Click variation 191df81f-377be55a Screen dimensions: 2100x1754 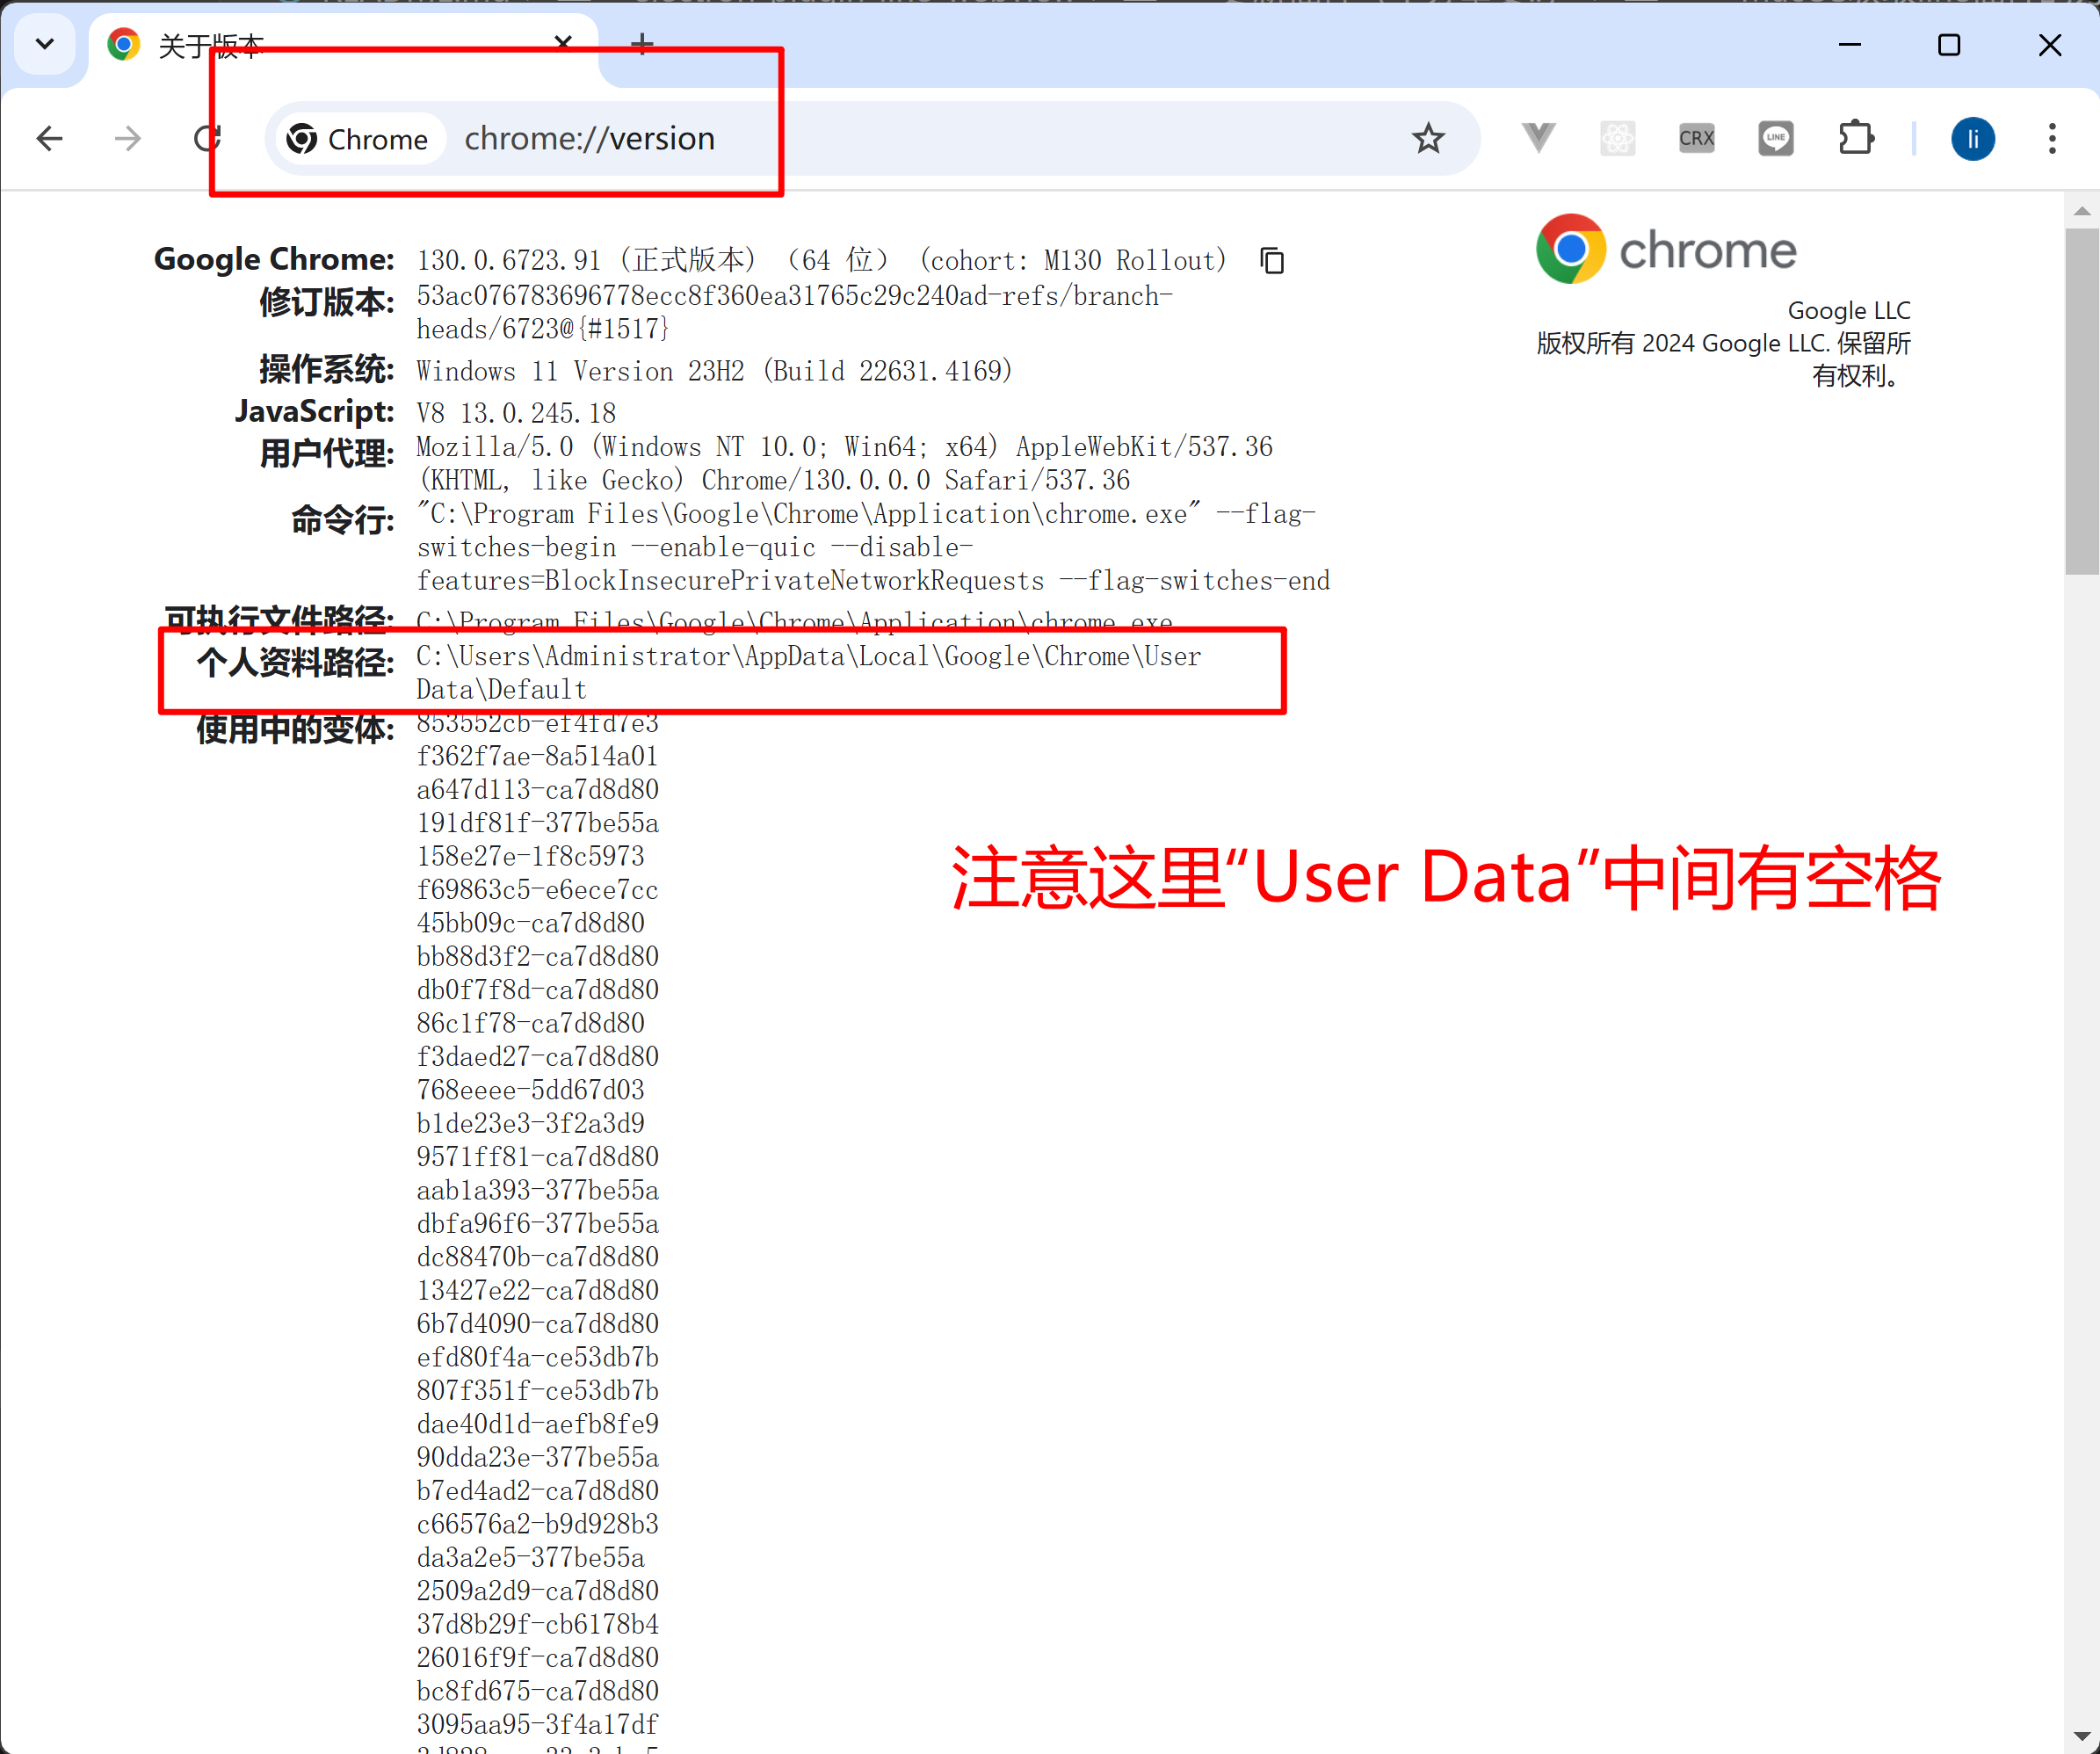(x=537, y=824)
